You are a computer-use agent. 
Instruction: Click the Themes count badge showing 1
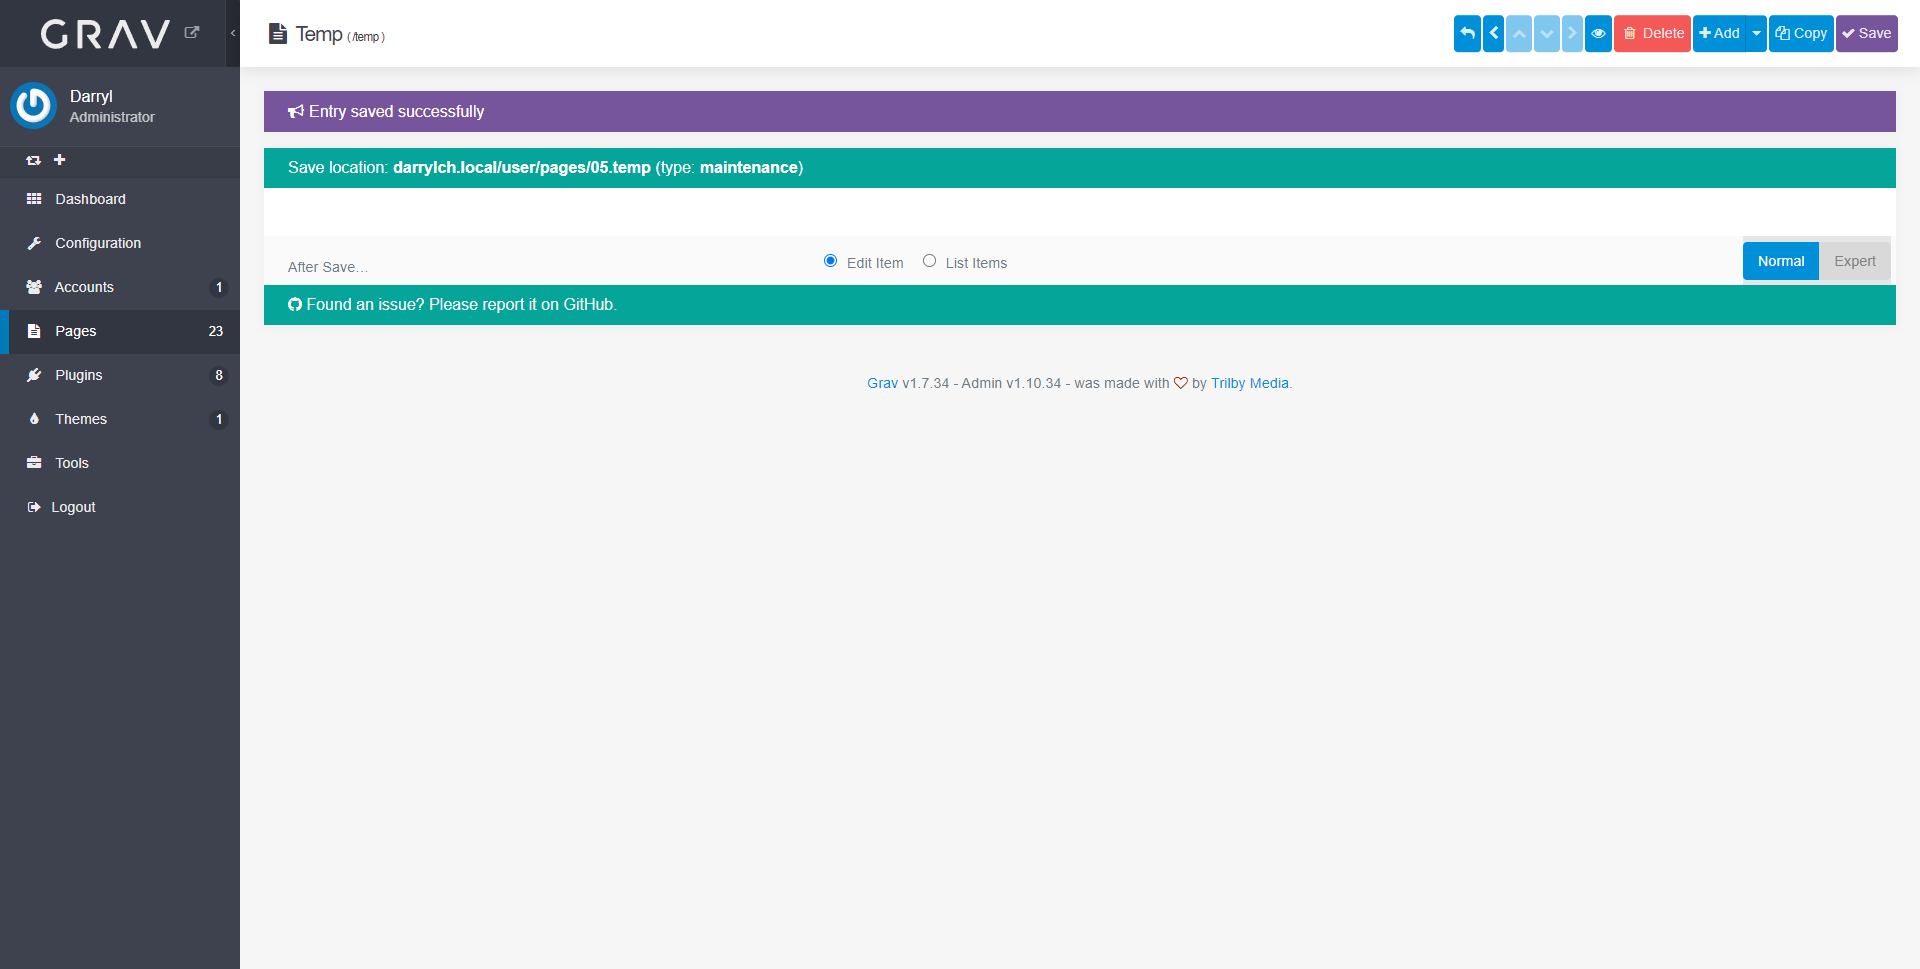(219, 419)
